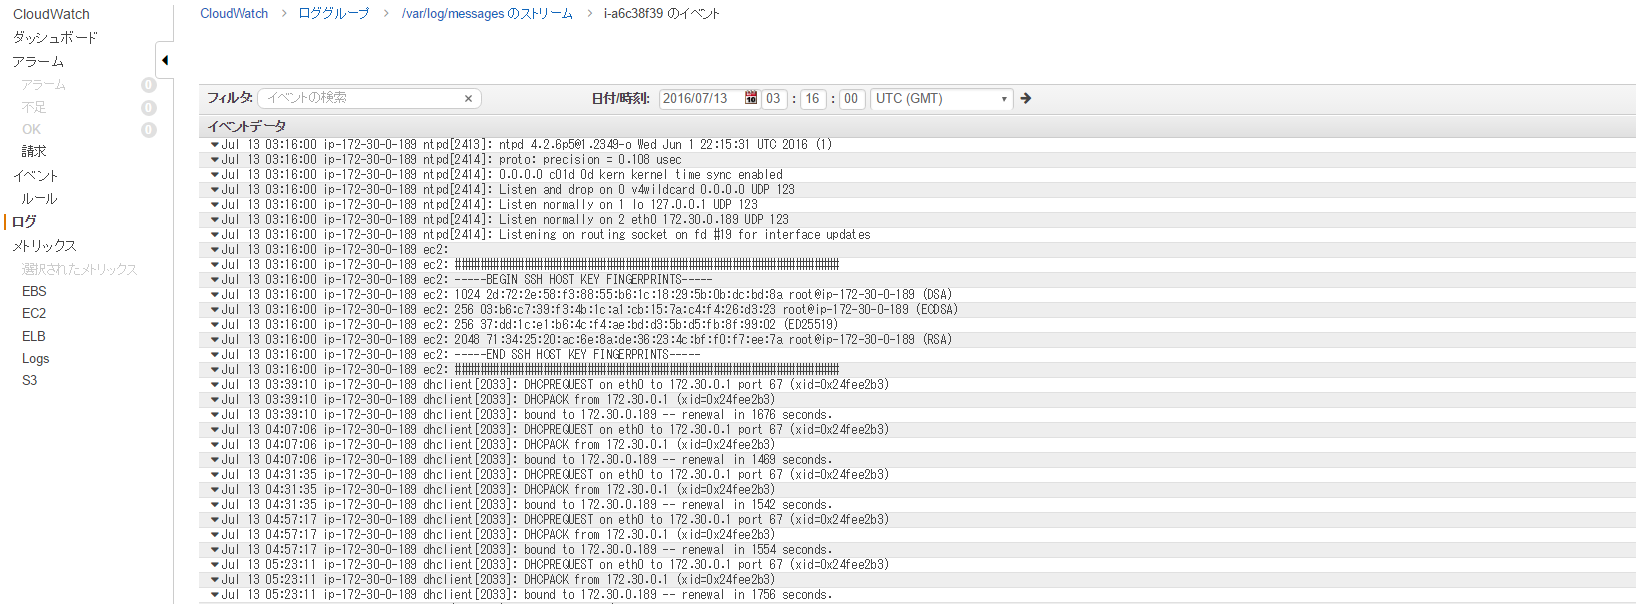This screenshot has height=604, width=1636.
Task: Open the /var/log/messages stream breadcrumb
Action: pos(487,13)
